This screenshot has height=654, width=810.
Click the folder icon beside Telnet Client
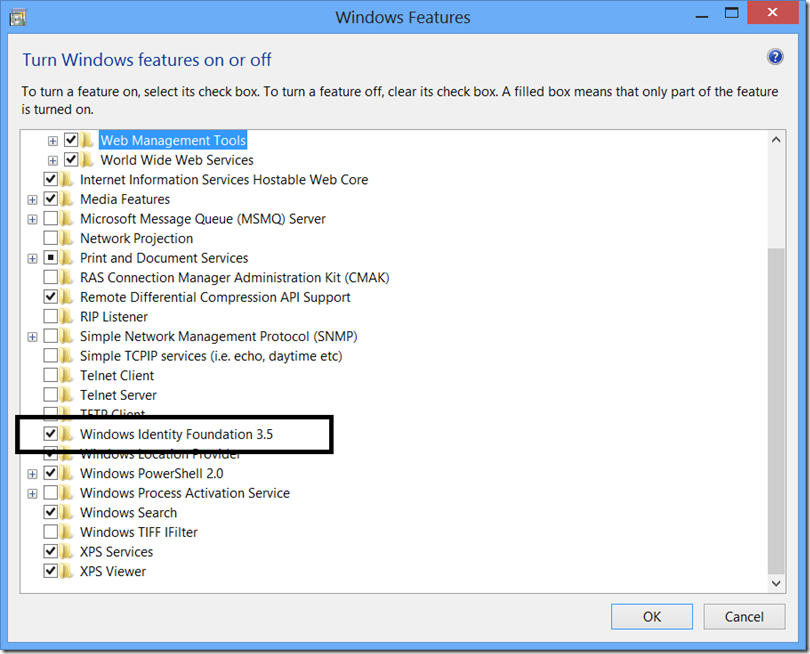click(67, 376)
